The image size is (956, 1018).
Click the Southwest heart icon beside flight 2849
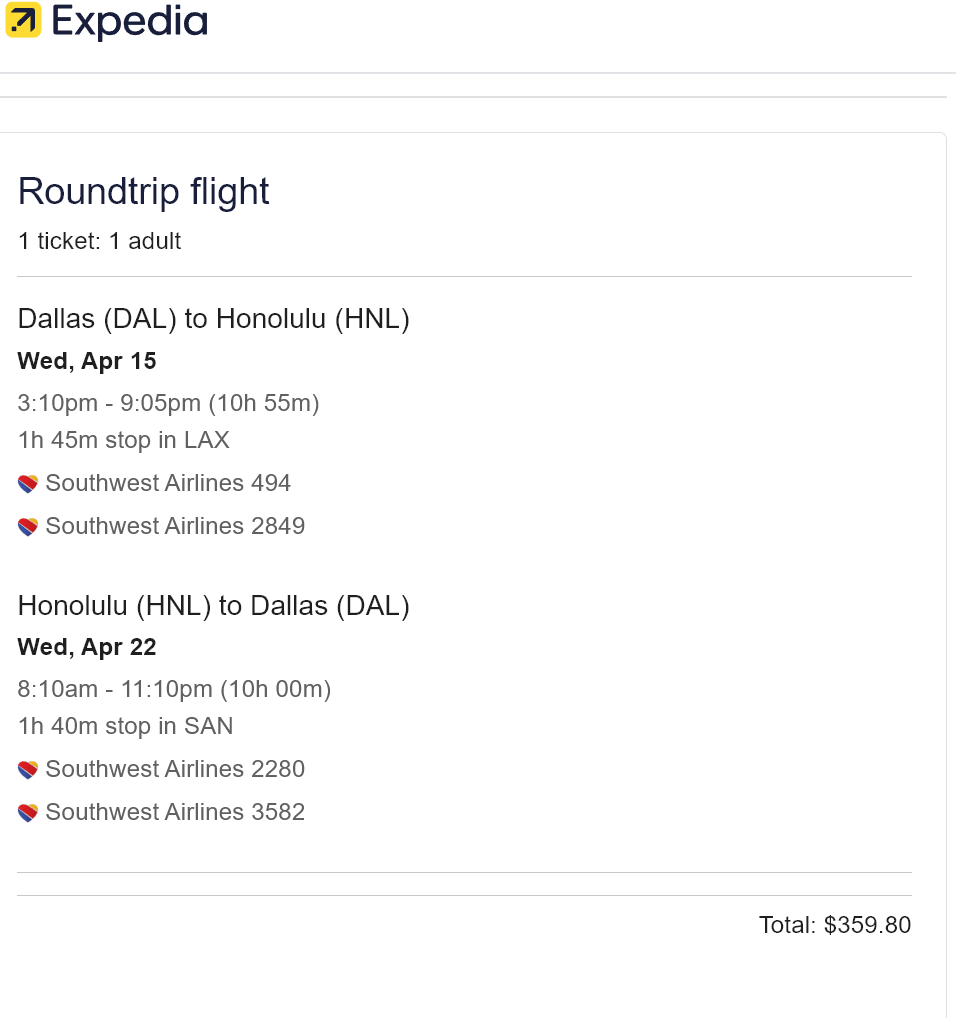pos(28,527)
